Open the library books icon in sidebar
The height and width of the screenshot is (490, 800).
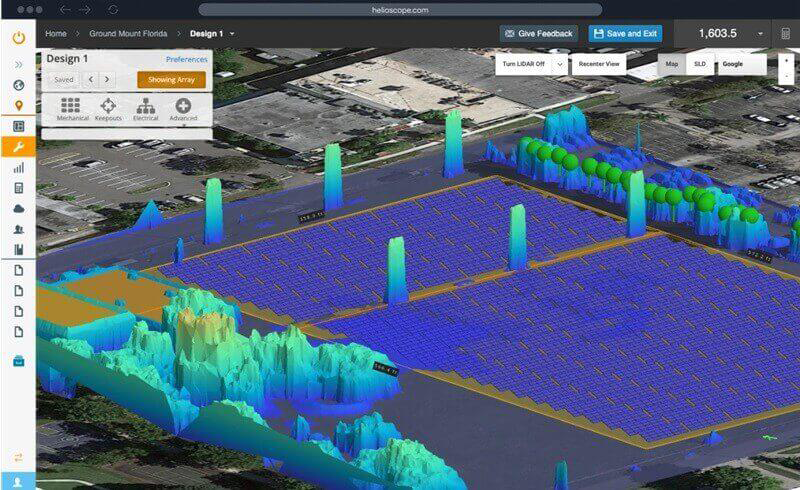[x=18, y=249]
